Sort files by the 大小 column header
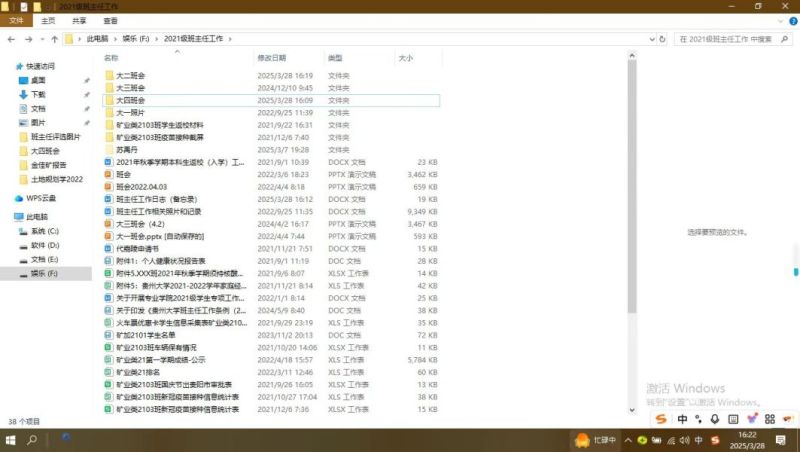The width and height of the screenshot is (800, 452). (406, 58)
